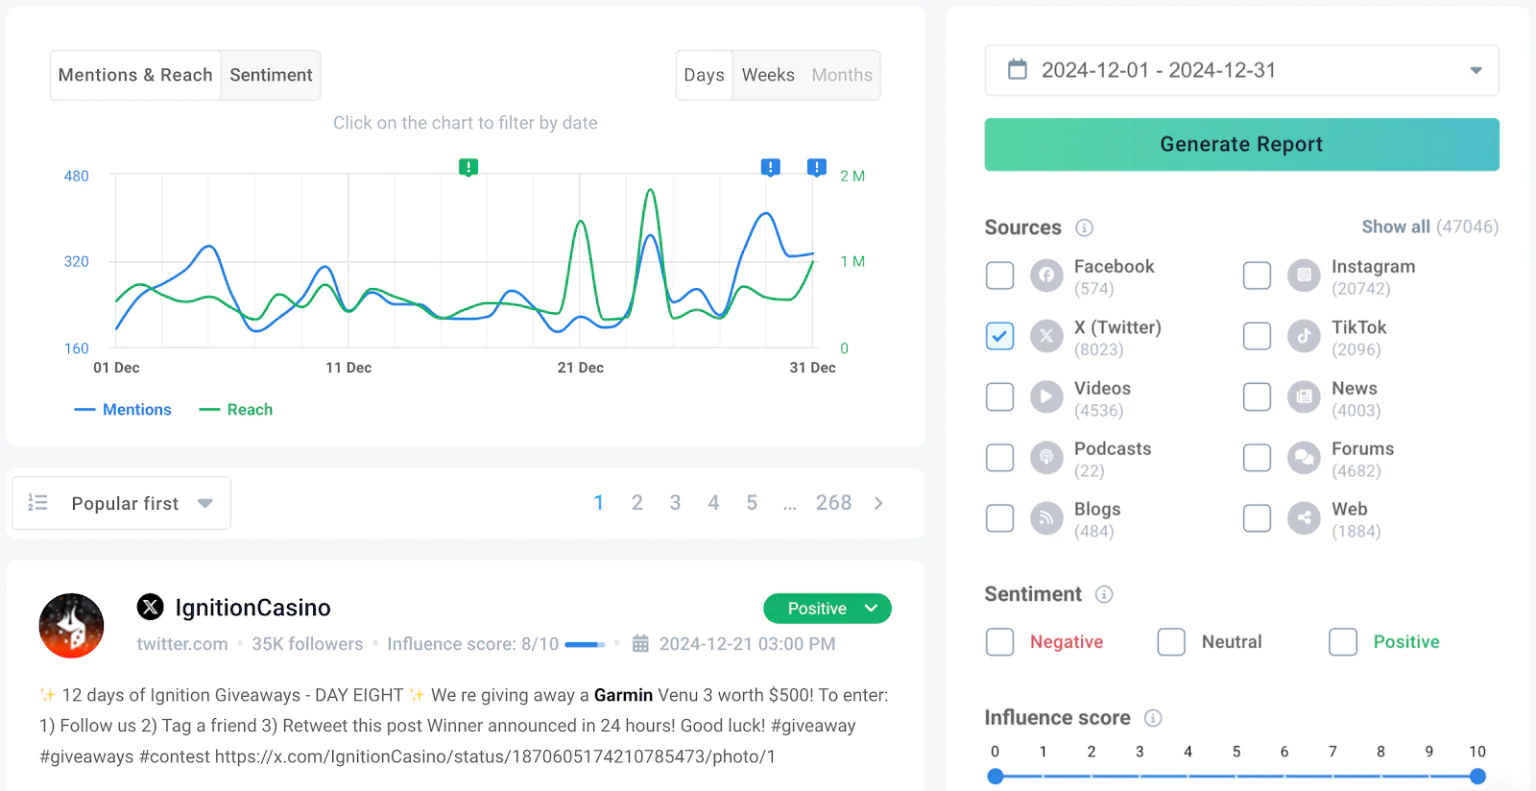1536x791 pixels.
Task: Click the Generate Report button
Action: 1241,144
